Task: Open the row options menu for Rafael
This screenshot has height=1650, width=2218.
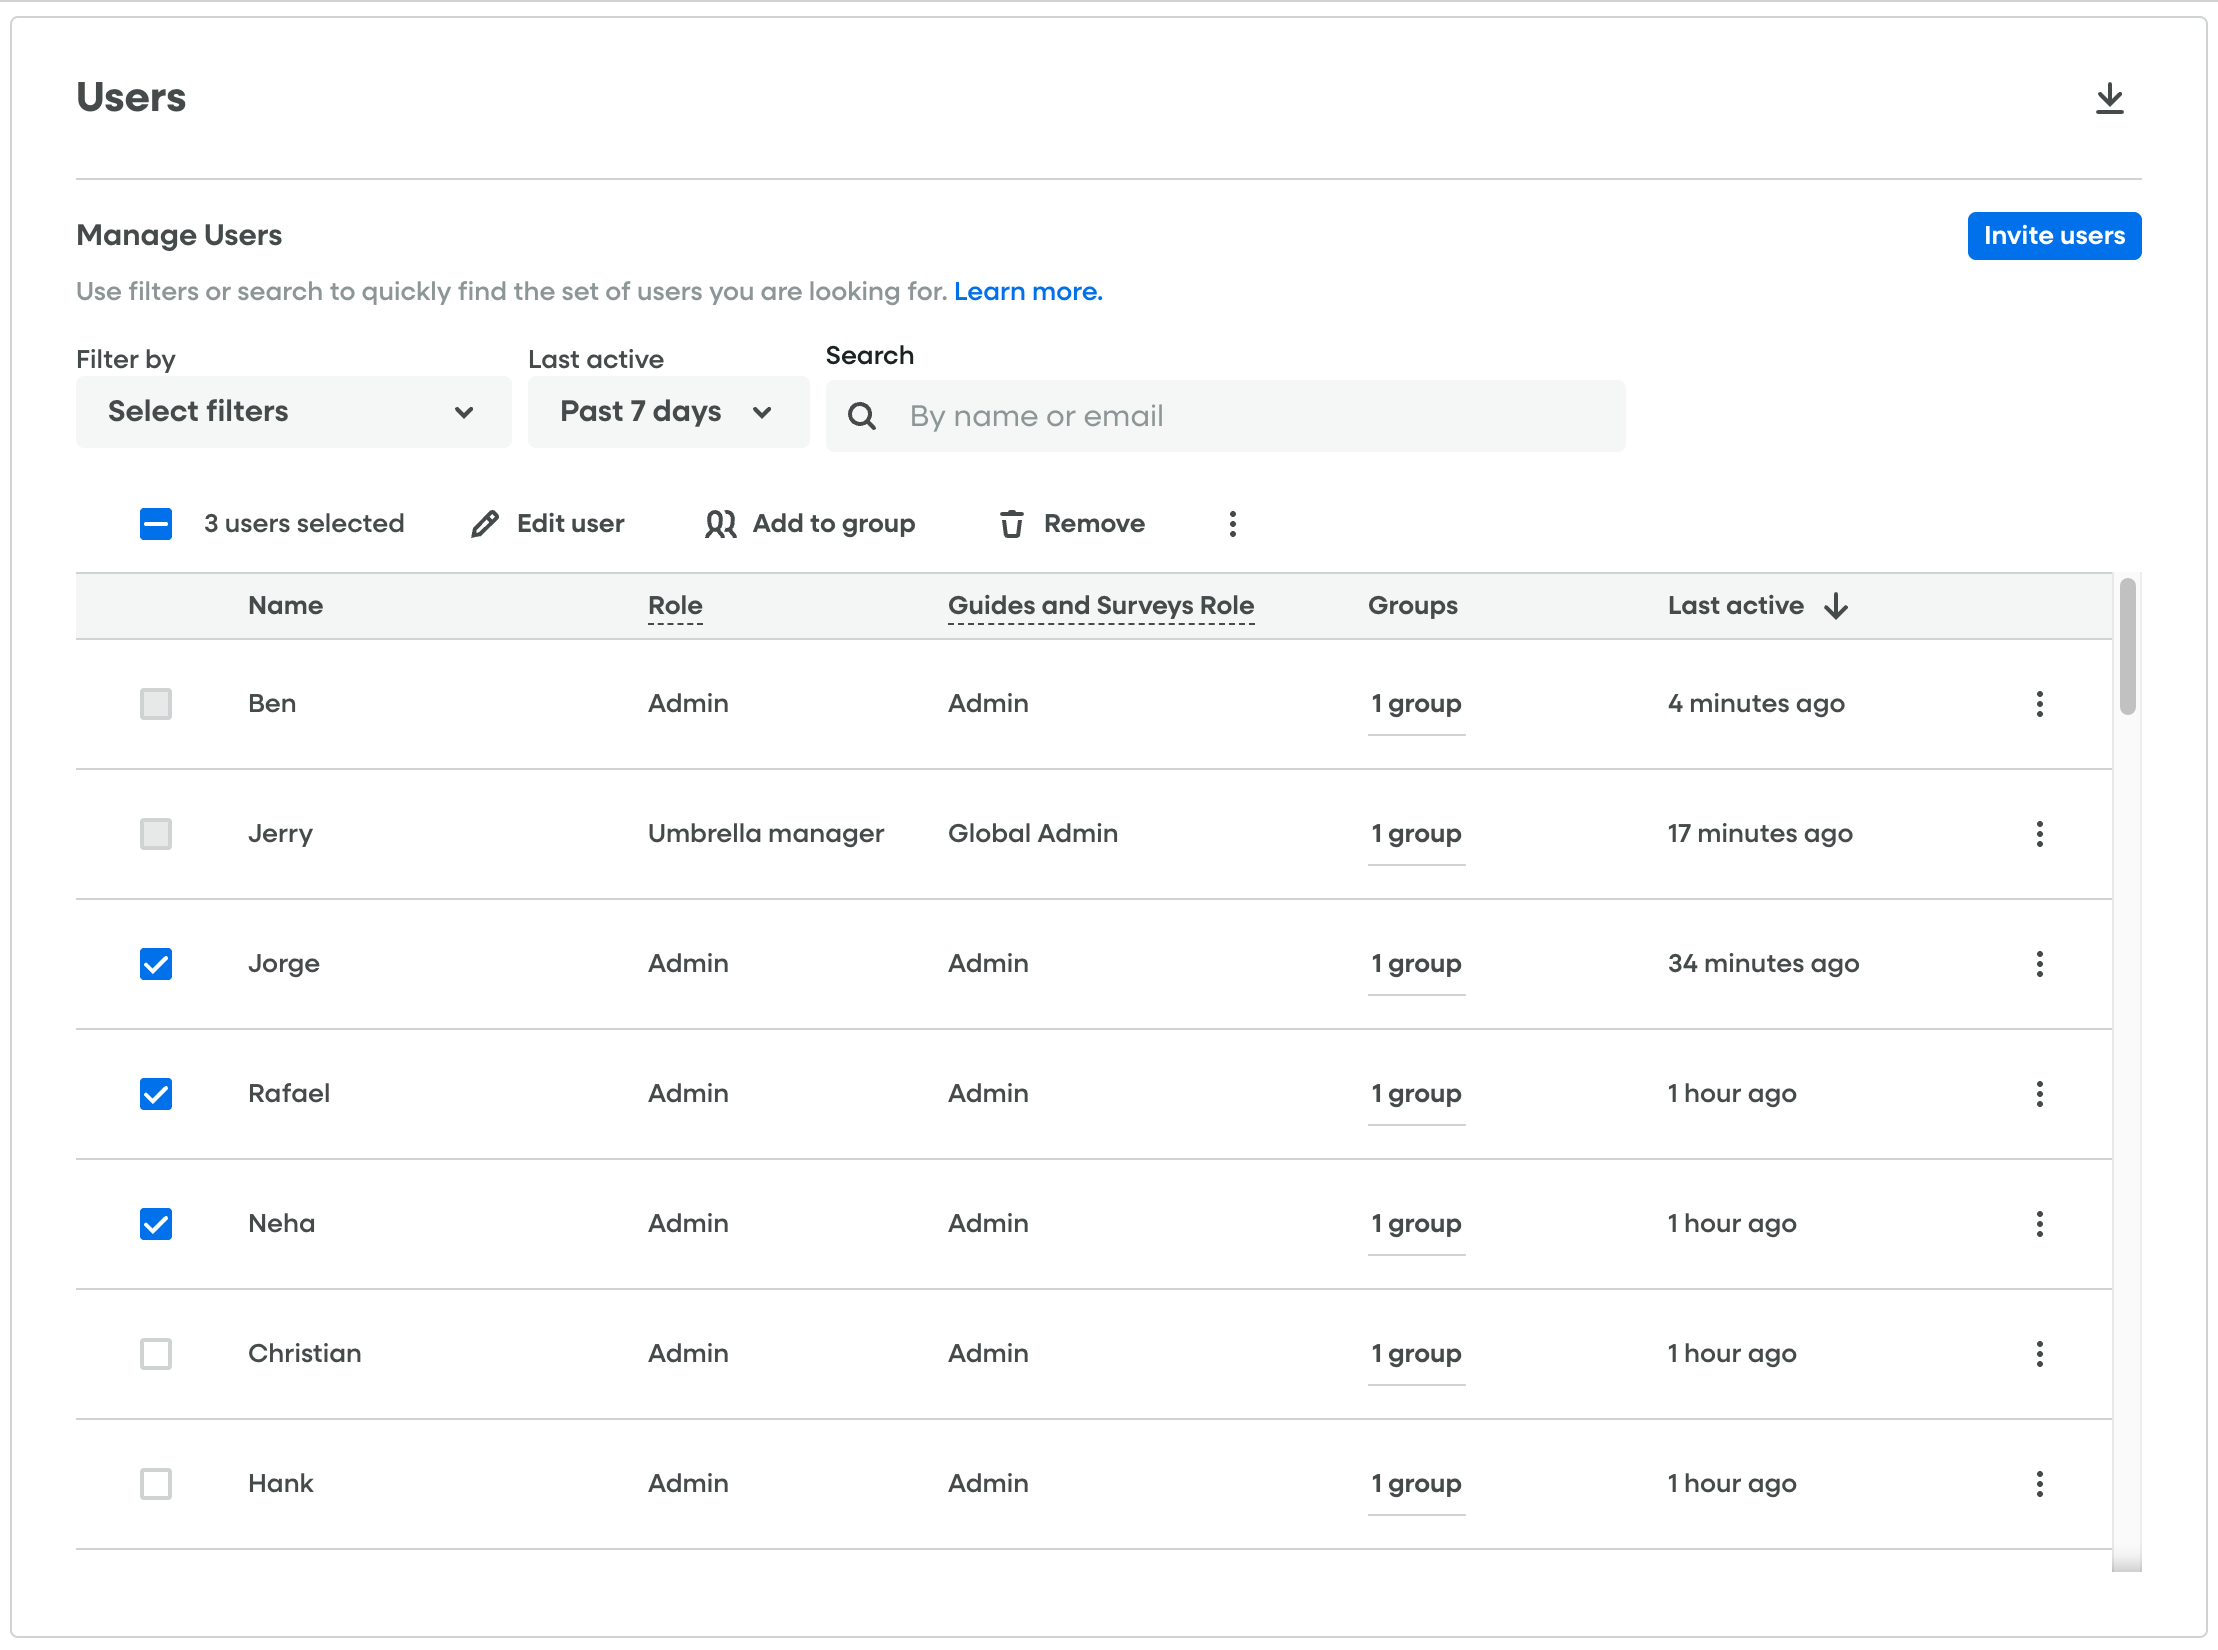Action: pyautogui.click(x=2039, y=1094)
